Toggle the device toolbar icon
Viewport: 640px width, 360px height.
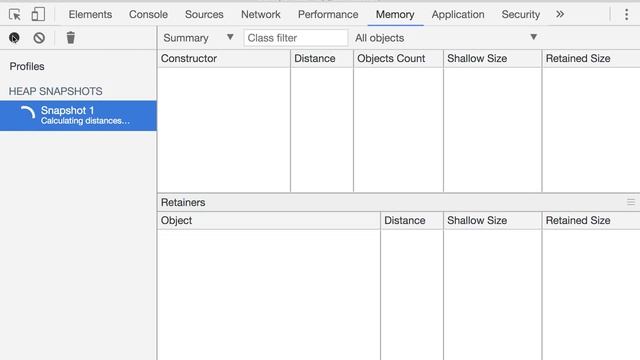coord(38,15)
